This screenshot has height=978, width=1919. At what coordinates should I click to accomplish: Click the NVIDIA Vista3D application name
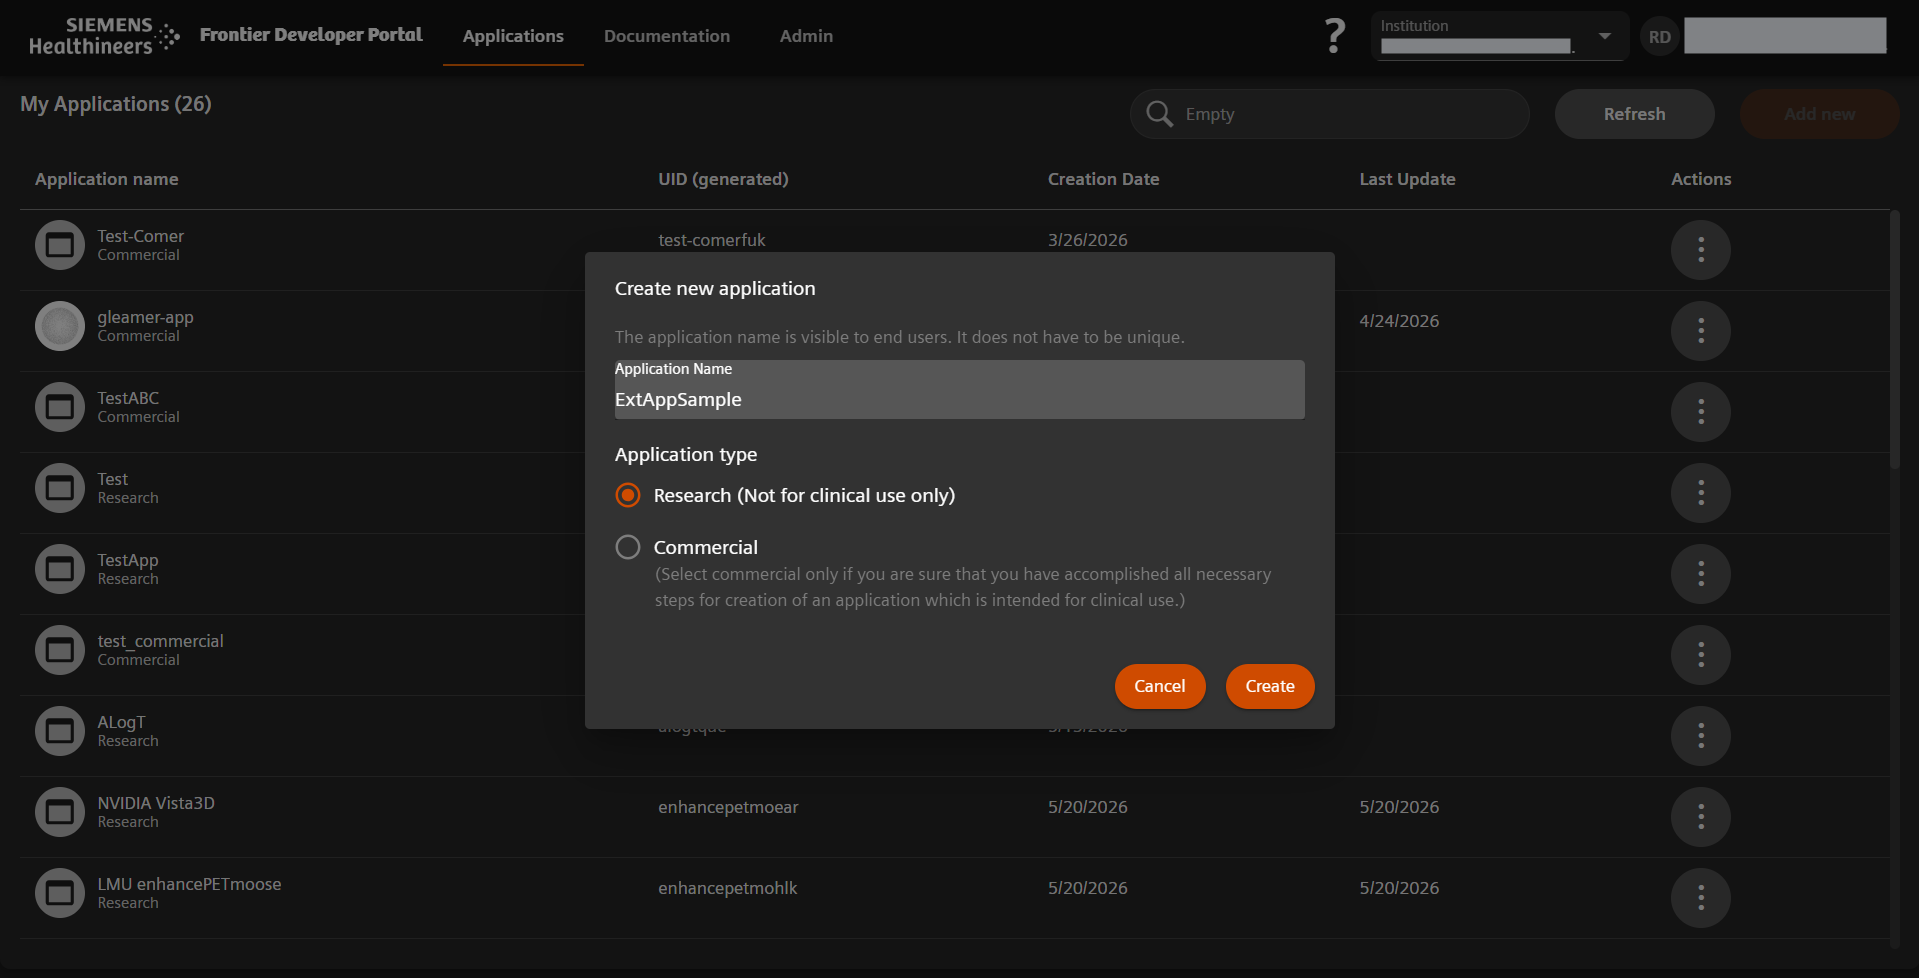point(156,803)
